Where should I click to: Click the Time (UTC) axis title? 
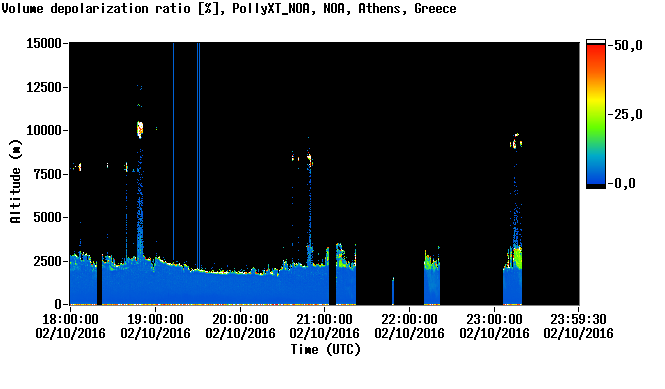325,350
